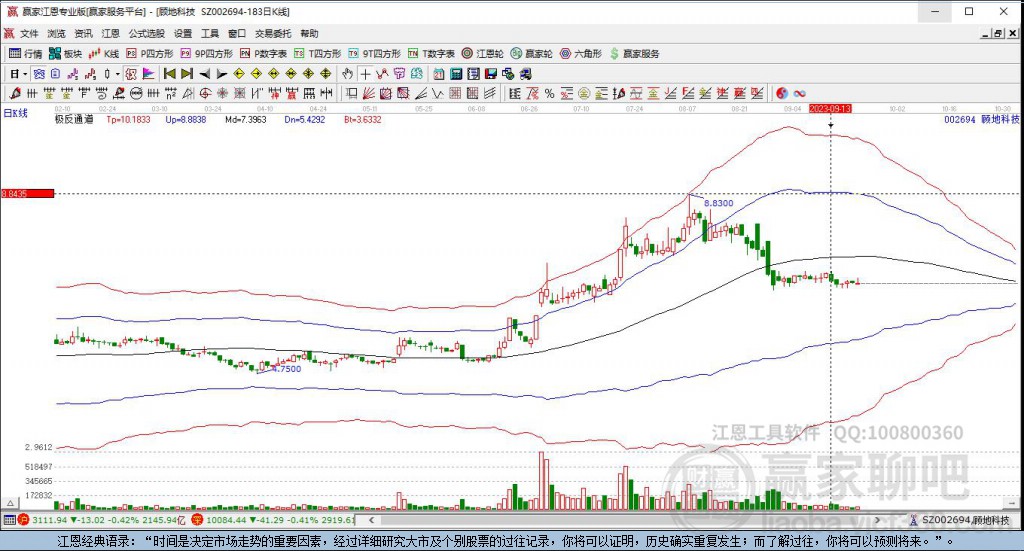Collapse volume pane with up-triangle button
The image size is (1024, 551).
(x=10, y=503)
